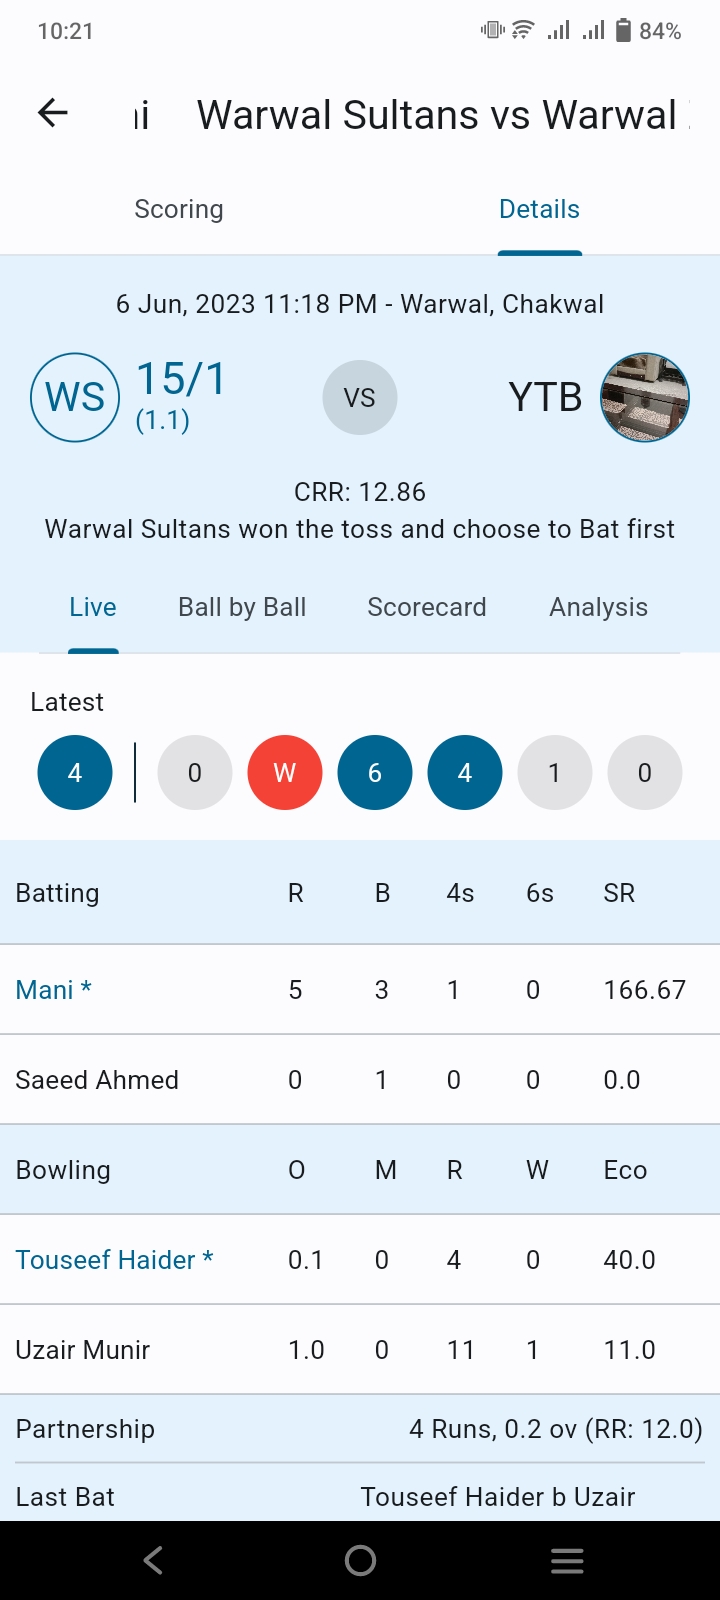This screenshot has width=720, height=1600.
Task: Select the Details tab
Action: 539,209
